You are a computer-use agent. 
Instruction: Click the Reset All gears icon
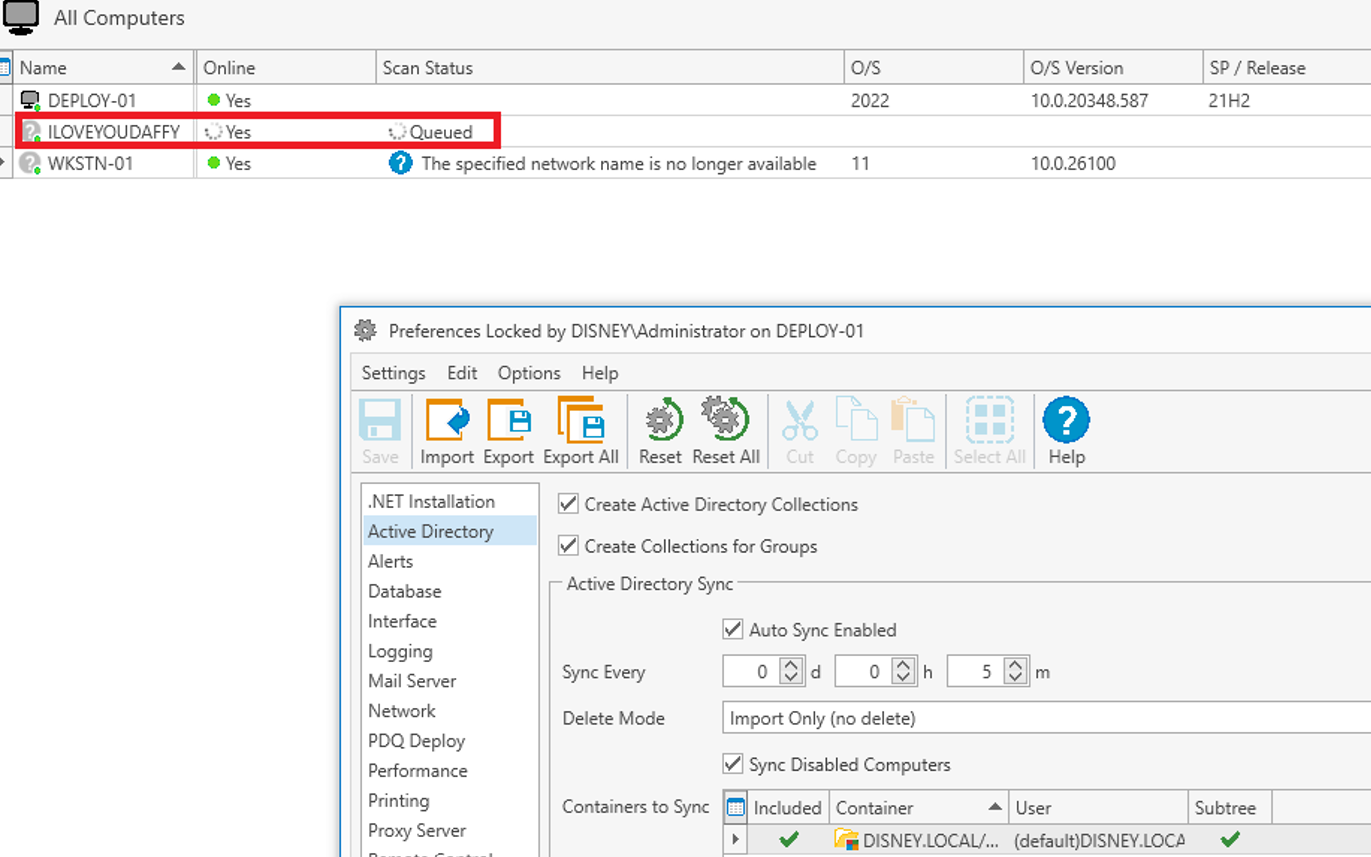(x=726, y=419)
